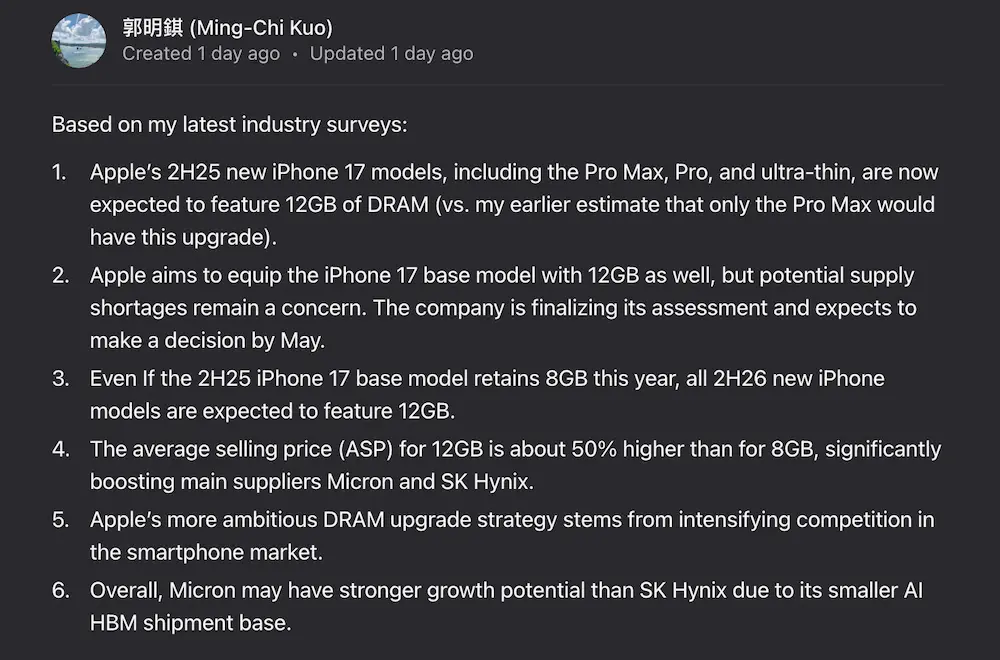Click the list number 3 marker
The width and height of the screenshot is (1000, 660).
[x=60, y=379]
